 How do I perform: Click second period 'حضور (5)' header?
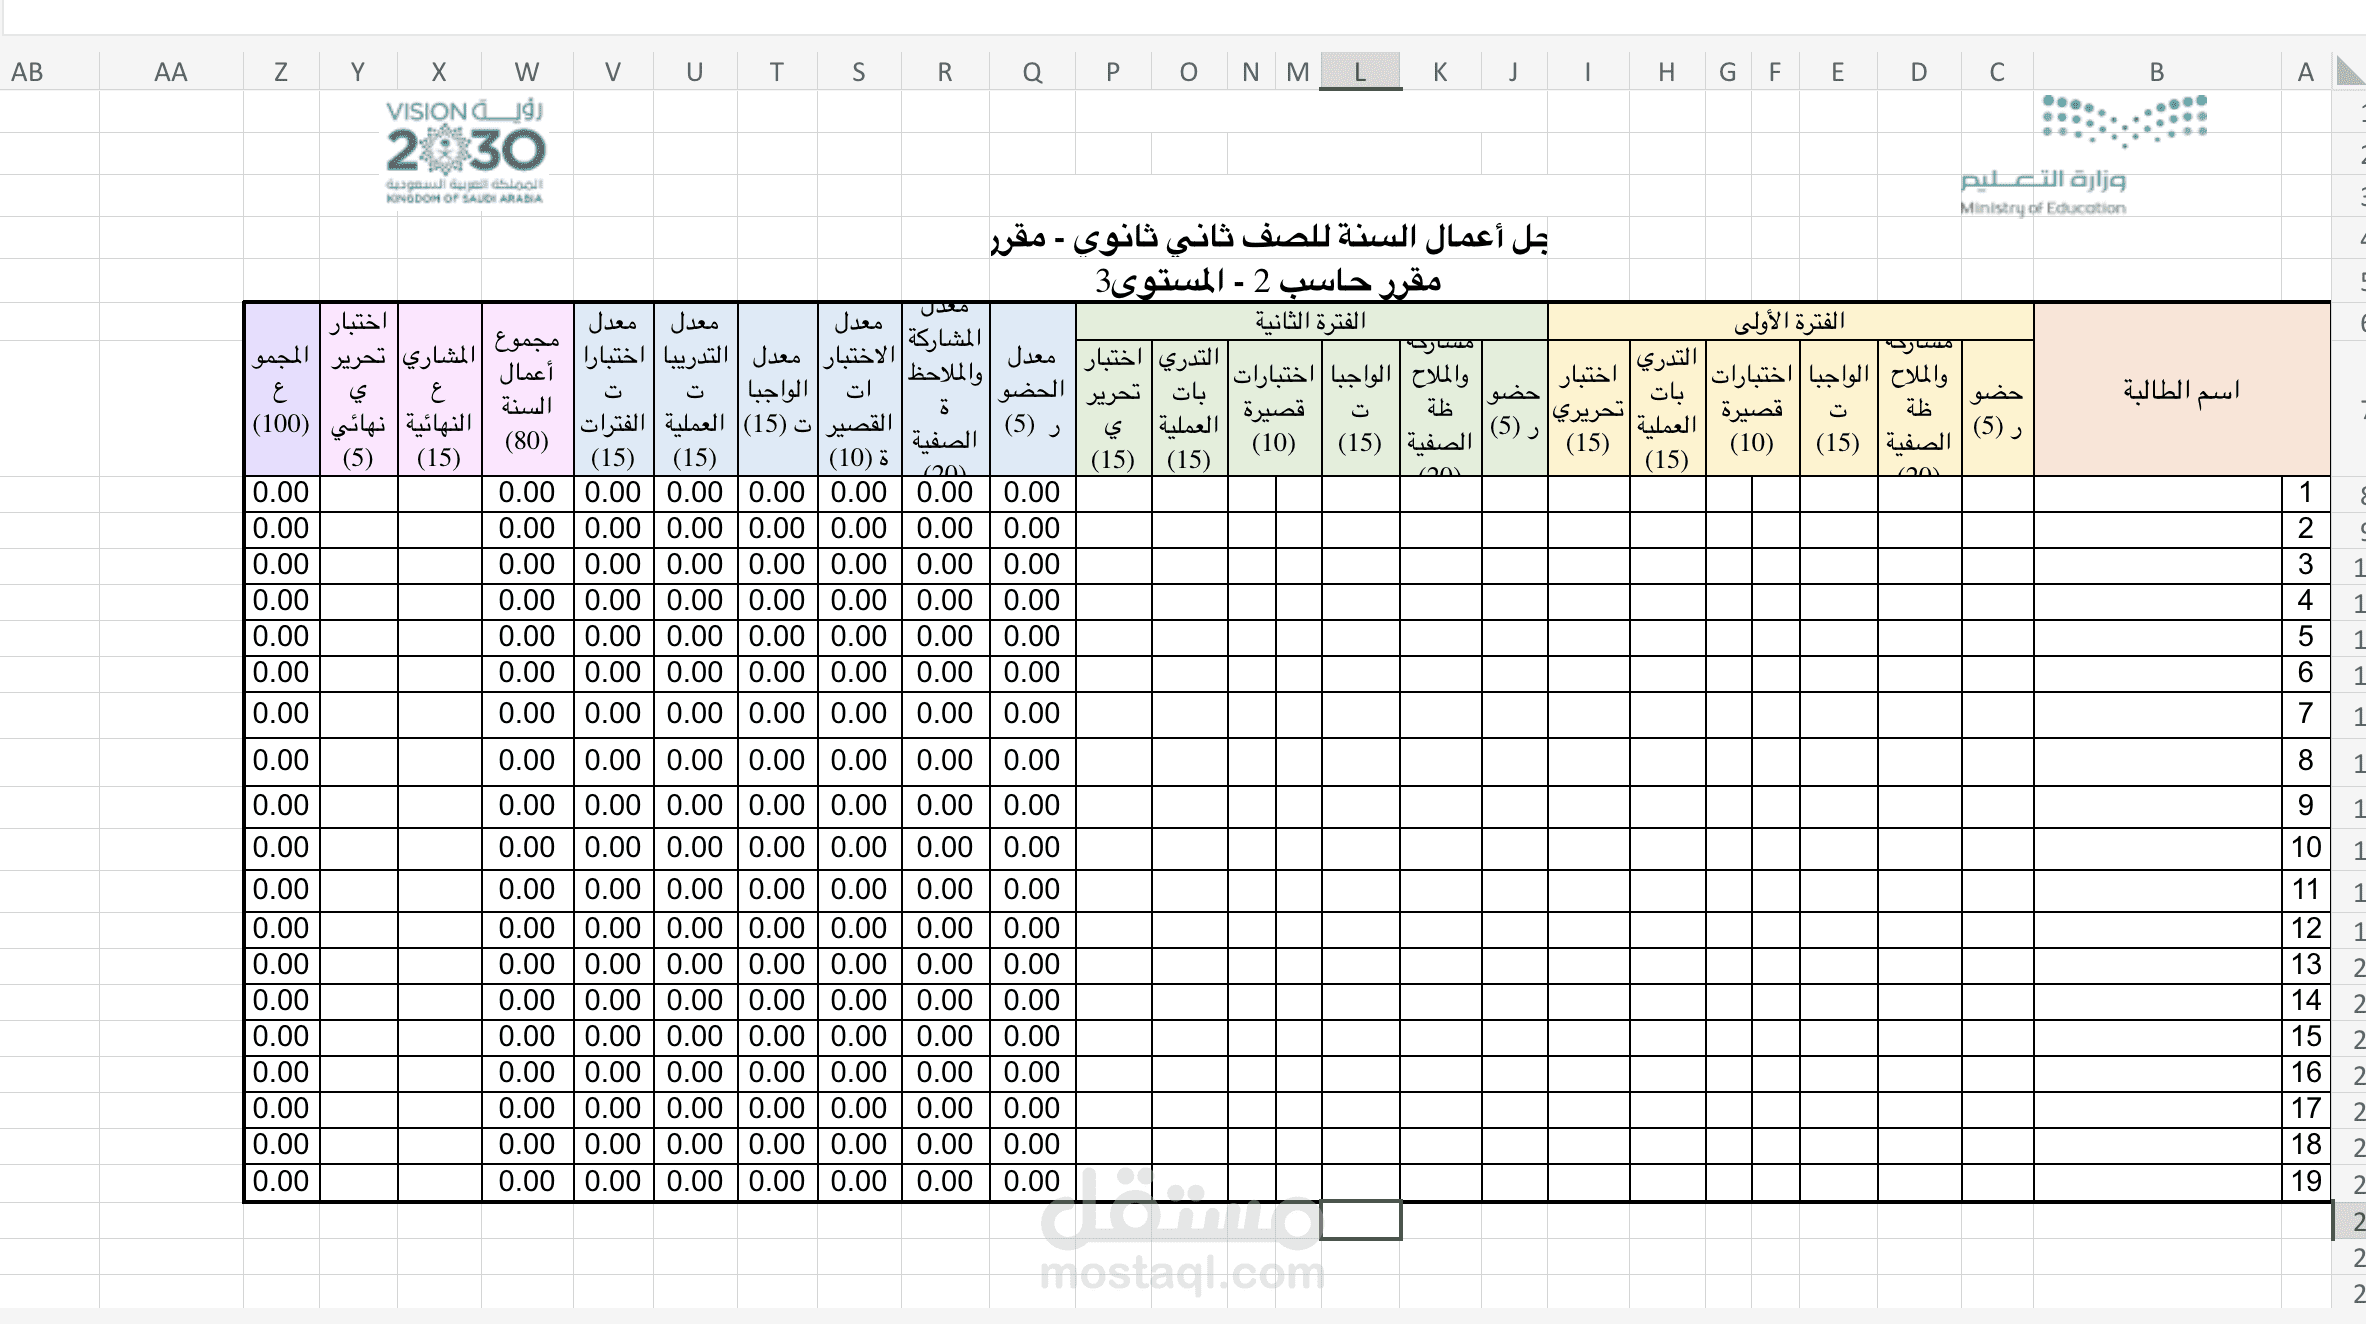pos(1514,407)
